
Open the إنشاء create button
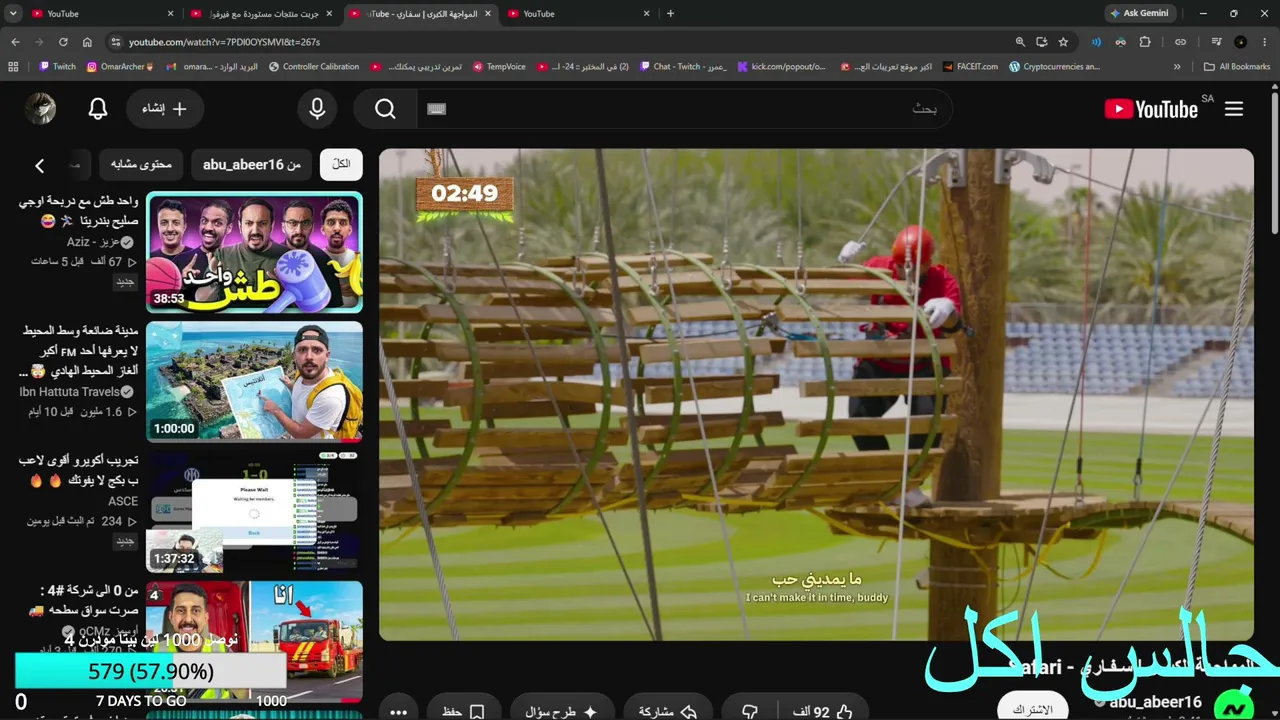pos(165,109)
